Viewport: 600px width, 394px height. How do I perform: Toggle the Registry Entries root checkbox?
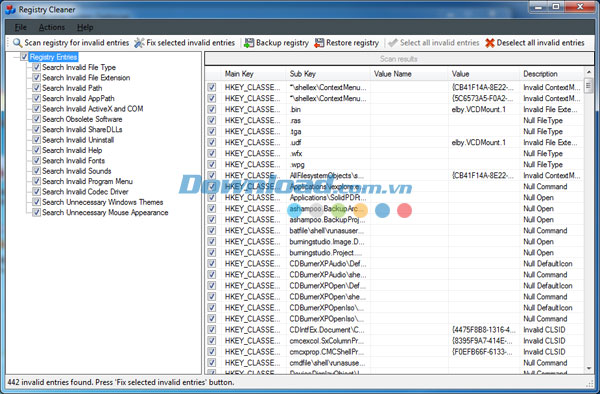(x=24, y=57)
